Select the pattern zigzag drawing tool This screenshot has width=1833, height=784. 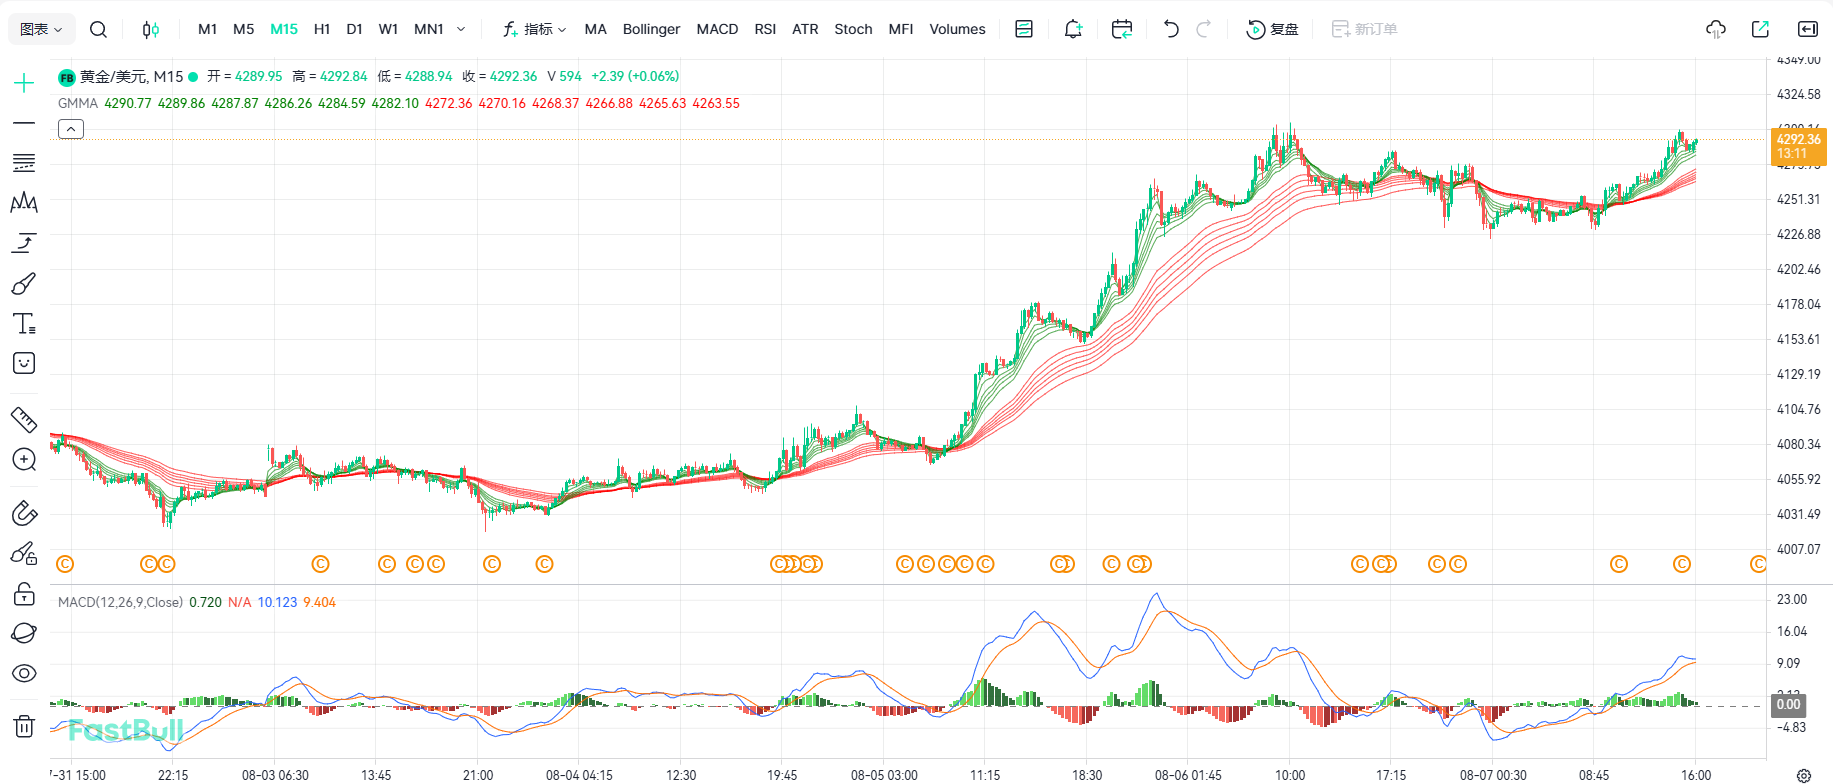[x=24, y=203]
